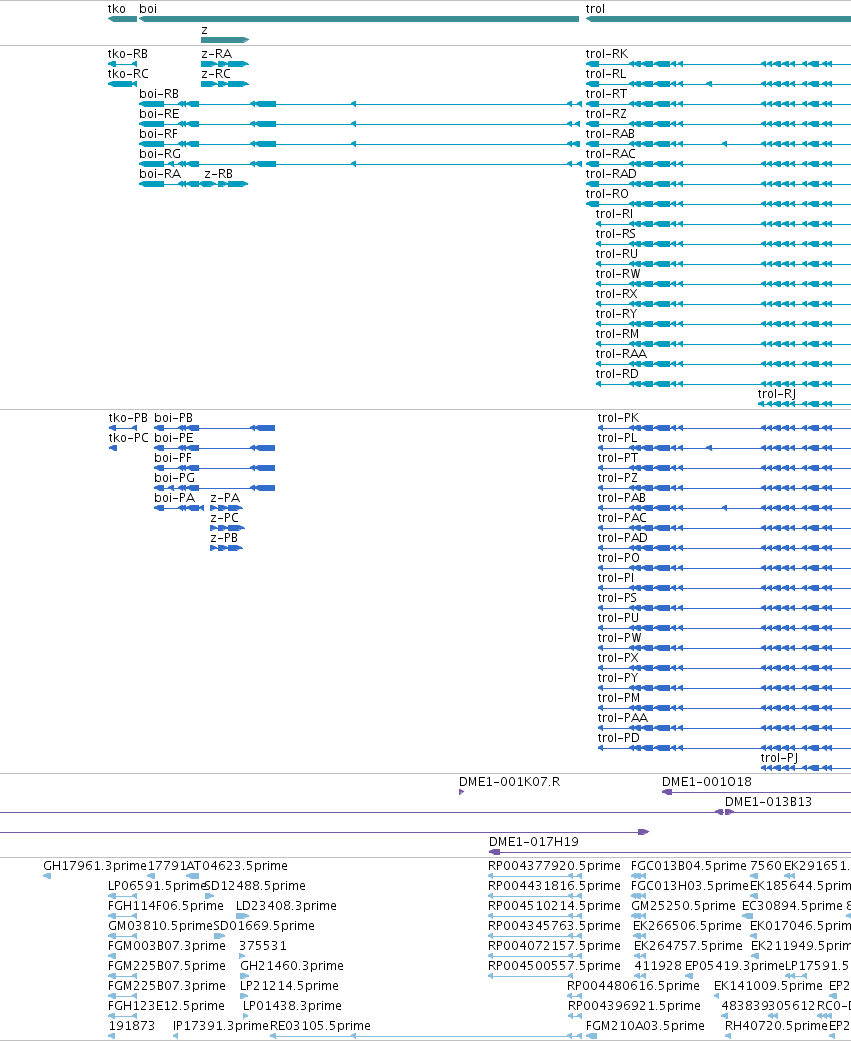Click GH21460.3prime EST label

[292, 965]
